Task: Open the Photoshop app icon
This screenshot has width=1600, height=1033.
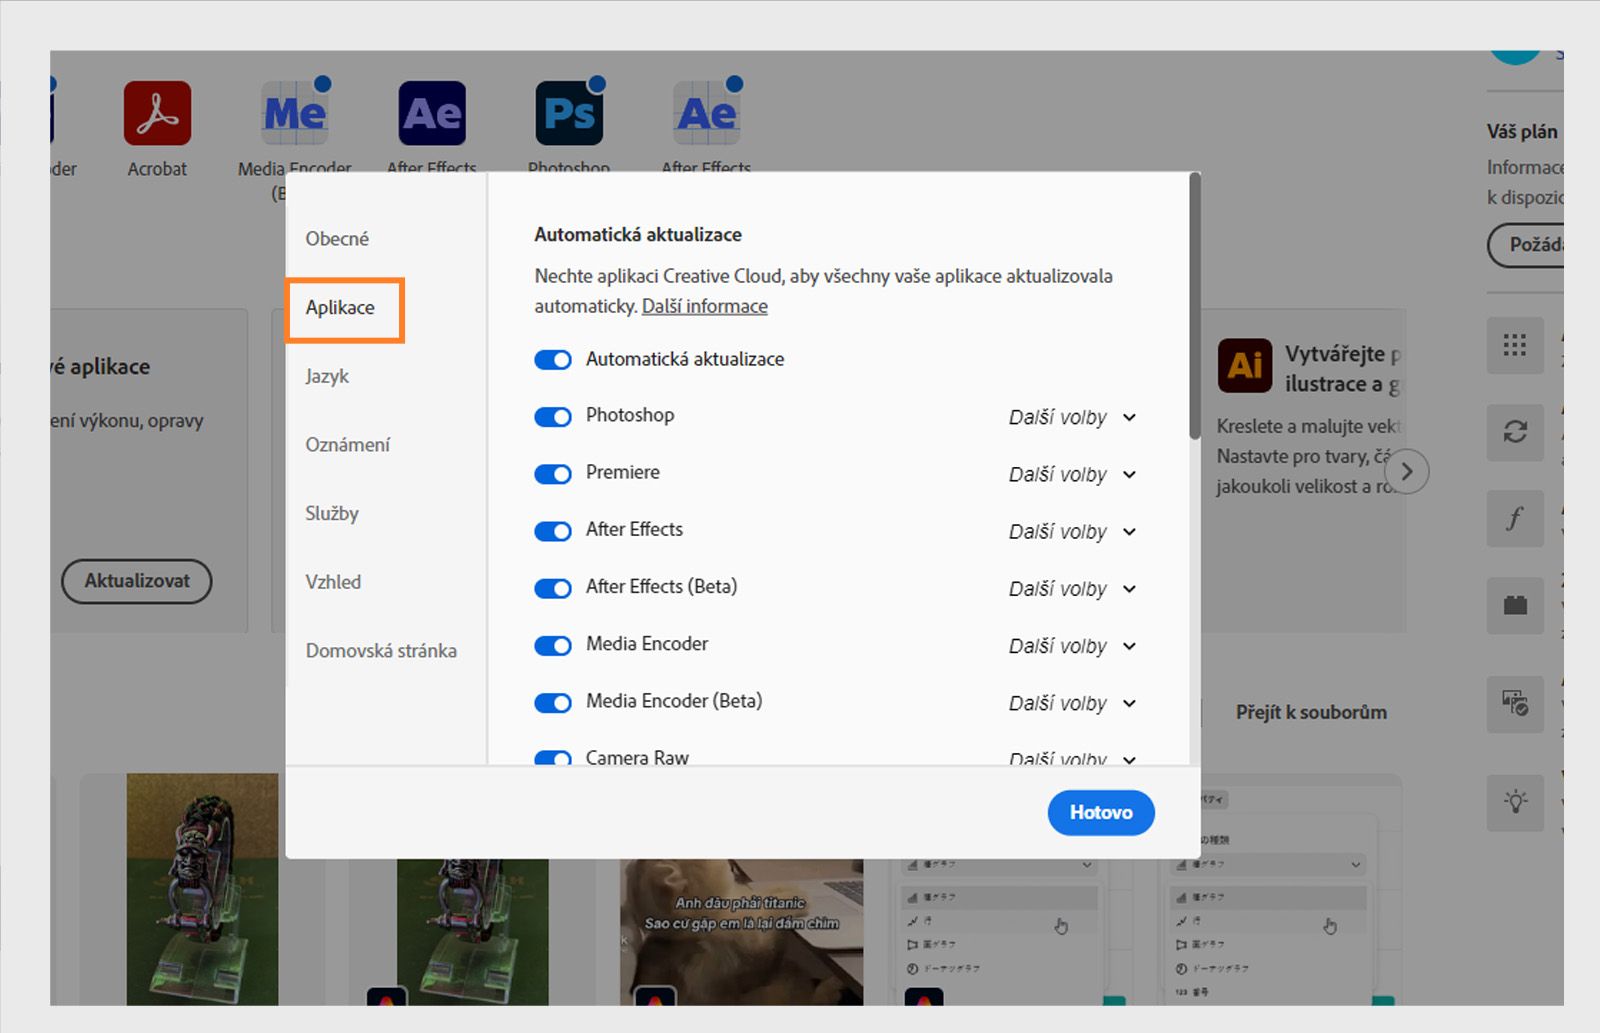Action: 568,113
